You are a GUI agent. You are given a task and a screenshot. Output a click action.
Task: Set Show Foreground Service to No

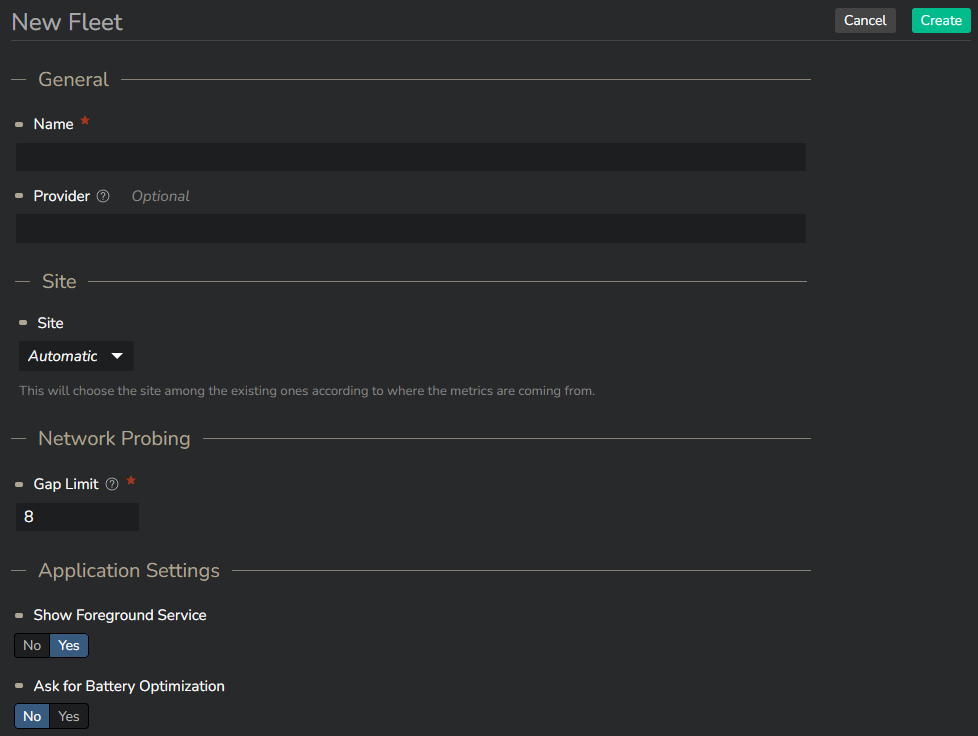pyautogui.click(x=32, y=646)
